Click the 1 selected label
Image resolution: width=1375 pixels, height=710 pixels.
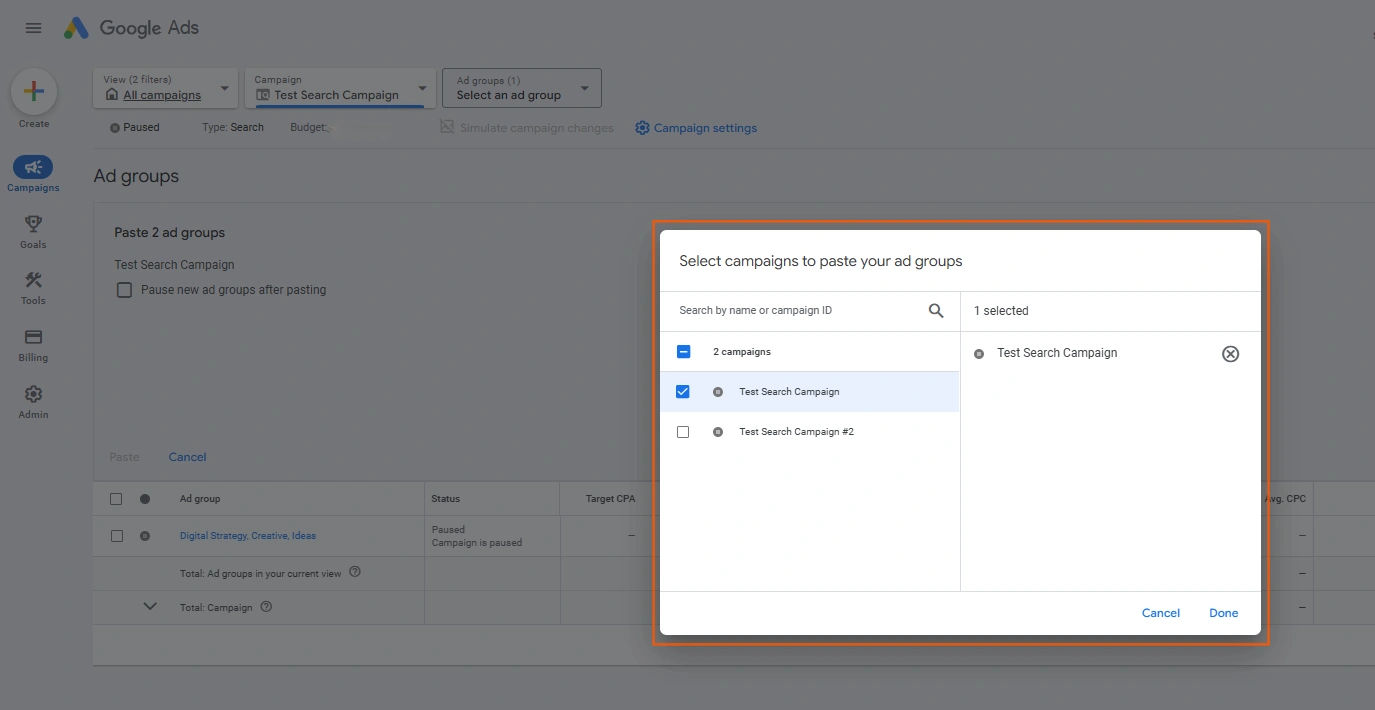point(1001,311)
